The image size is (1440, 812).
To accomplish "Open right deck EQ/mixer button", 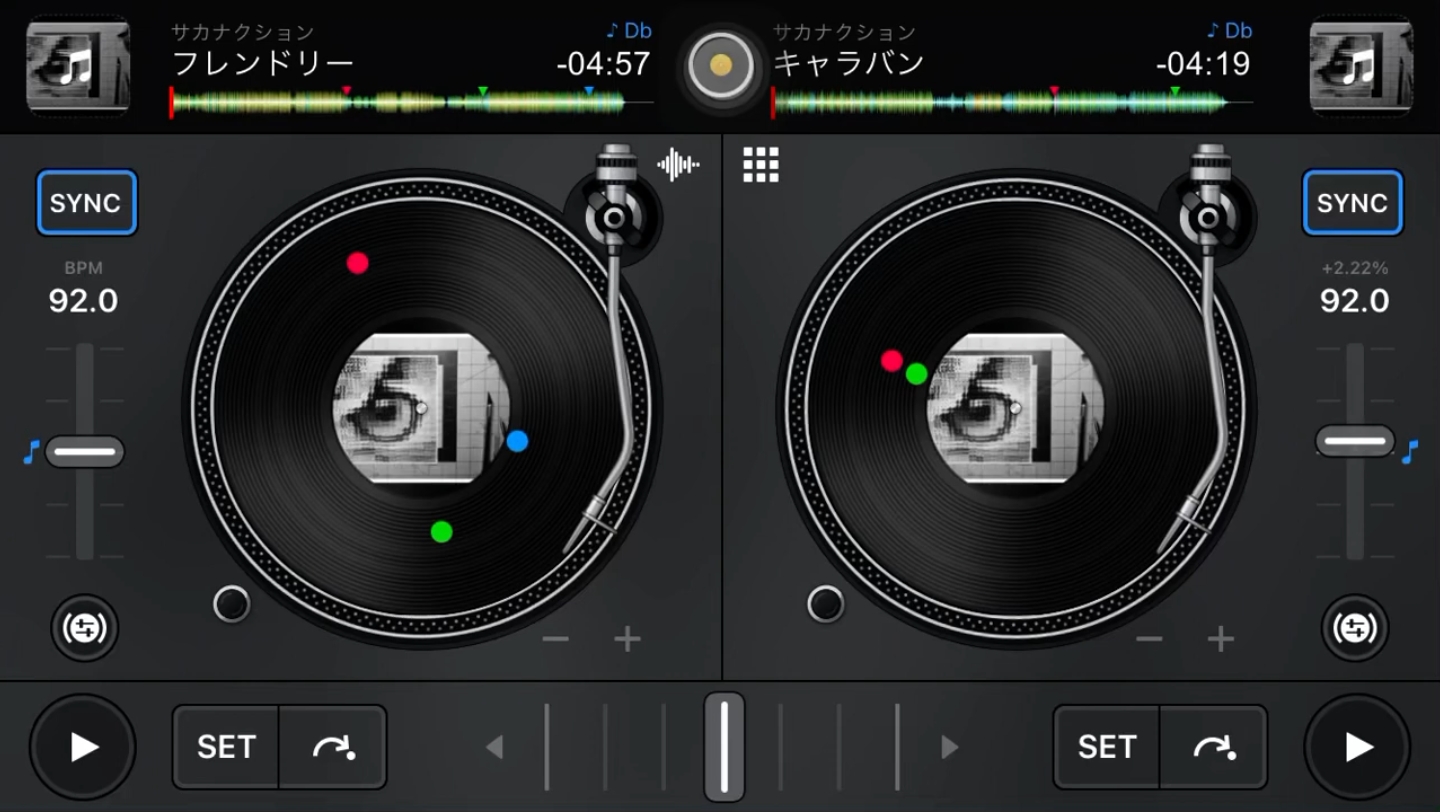I will (x=1355, y=629).
